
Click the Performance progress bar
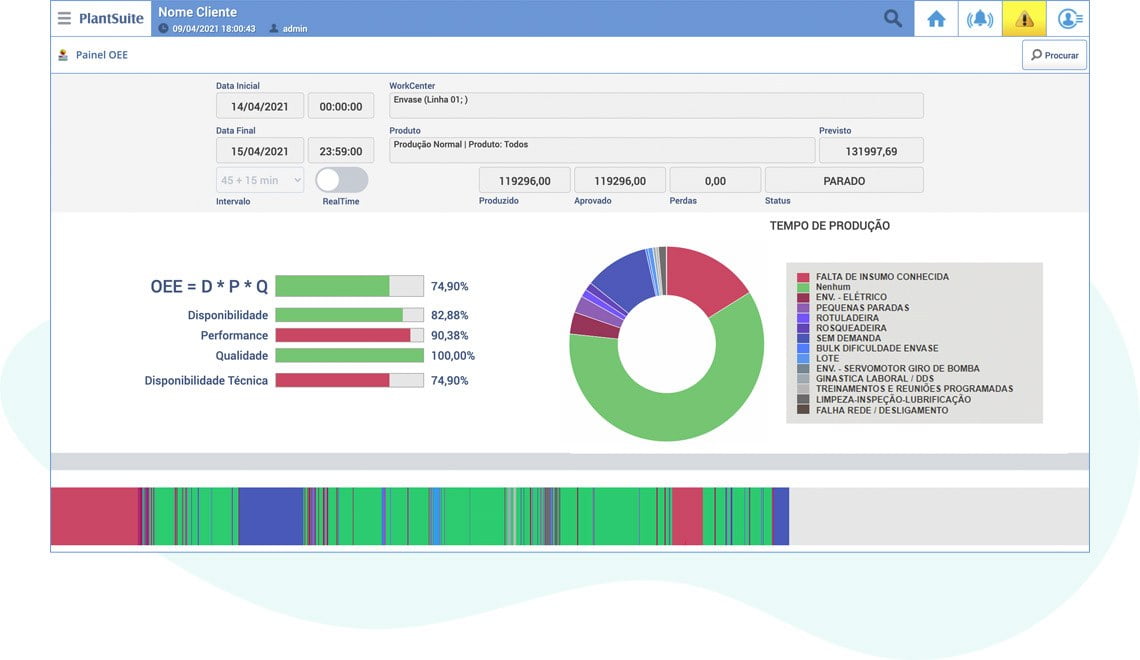point(350,335)
